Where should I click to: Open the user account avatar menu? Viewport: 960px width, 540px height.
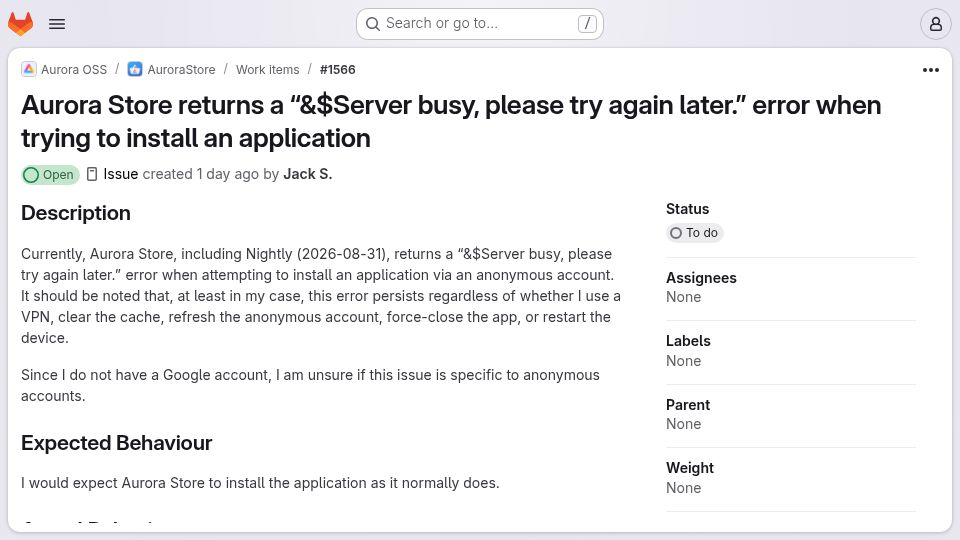(936, 24)
